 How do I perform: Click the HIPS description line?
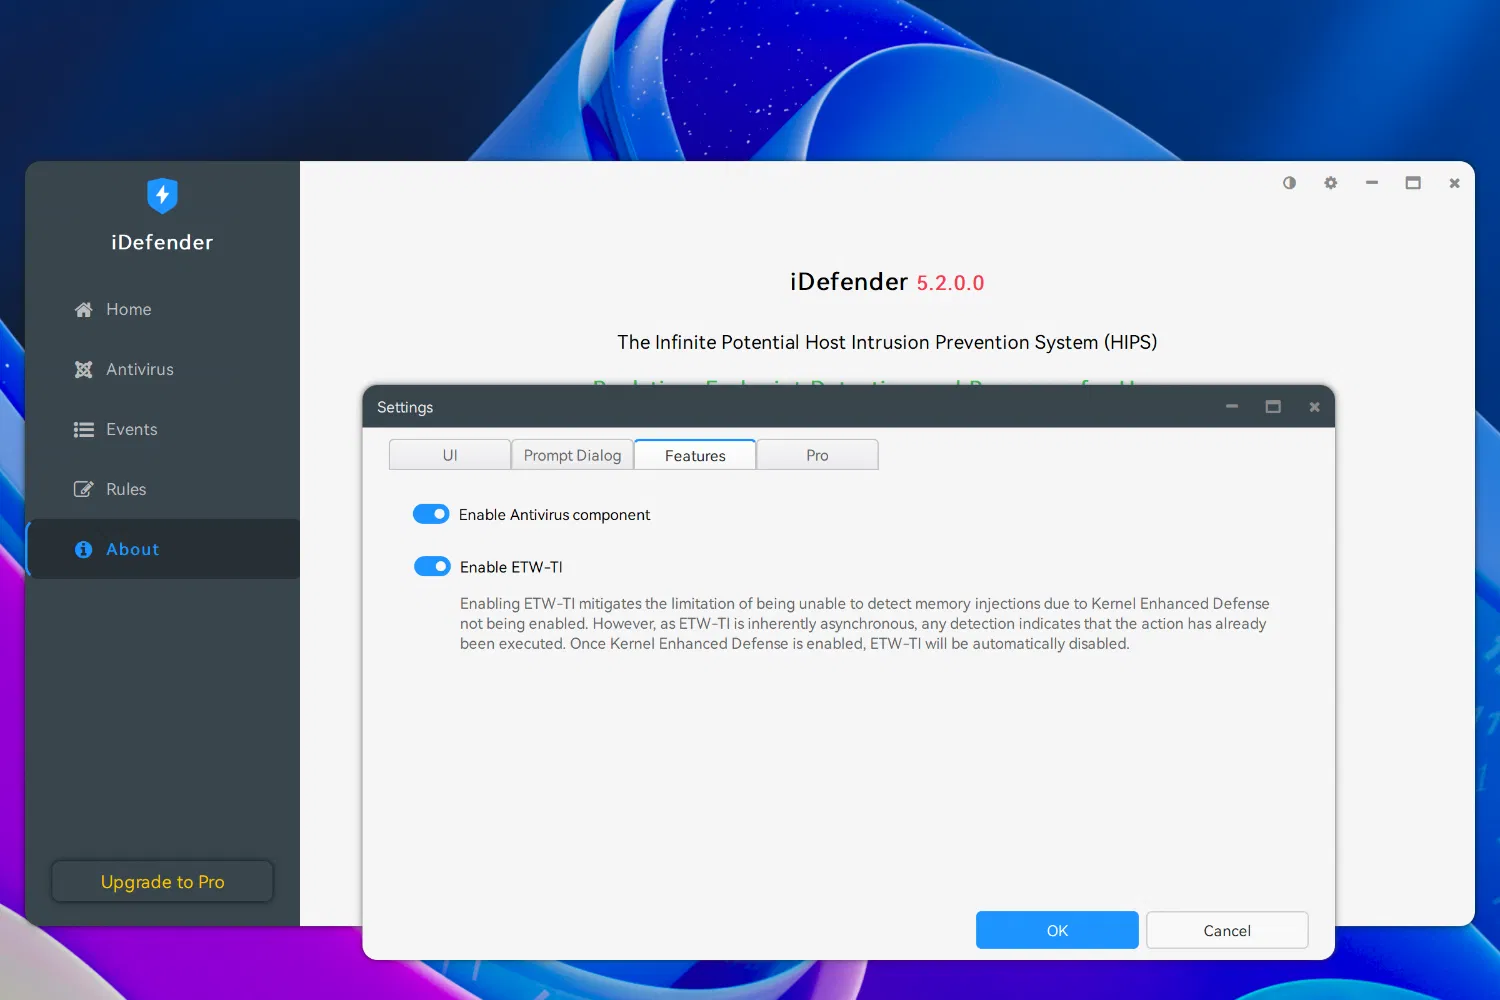pos(887,342)
